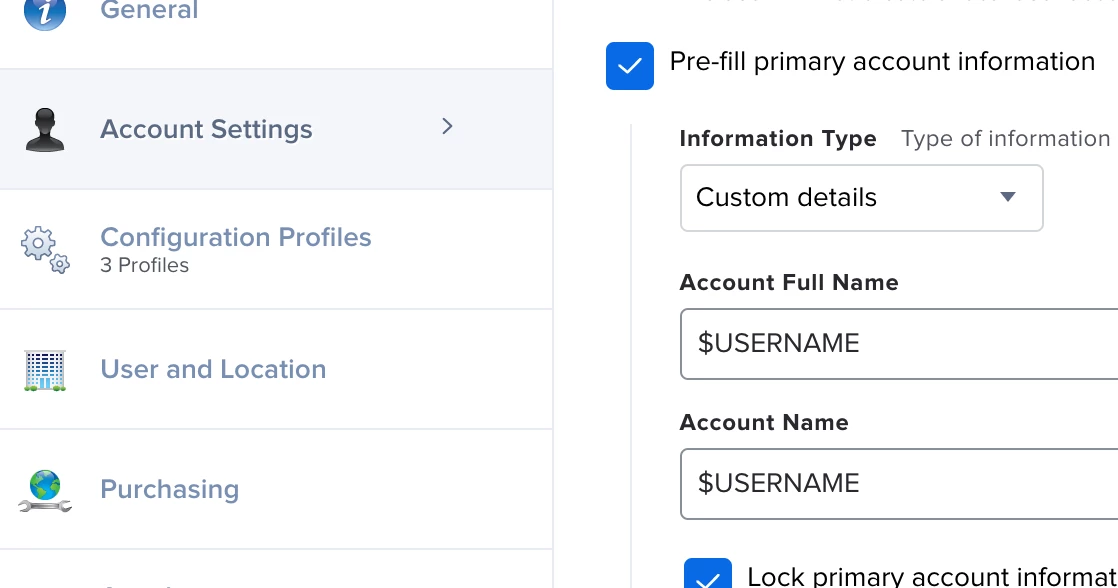Click the Configuration Profiles gears icon
Image resolution: width=1118 pixels, height=588 pixels.
pos(45,249)
